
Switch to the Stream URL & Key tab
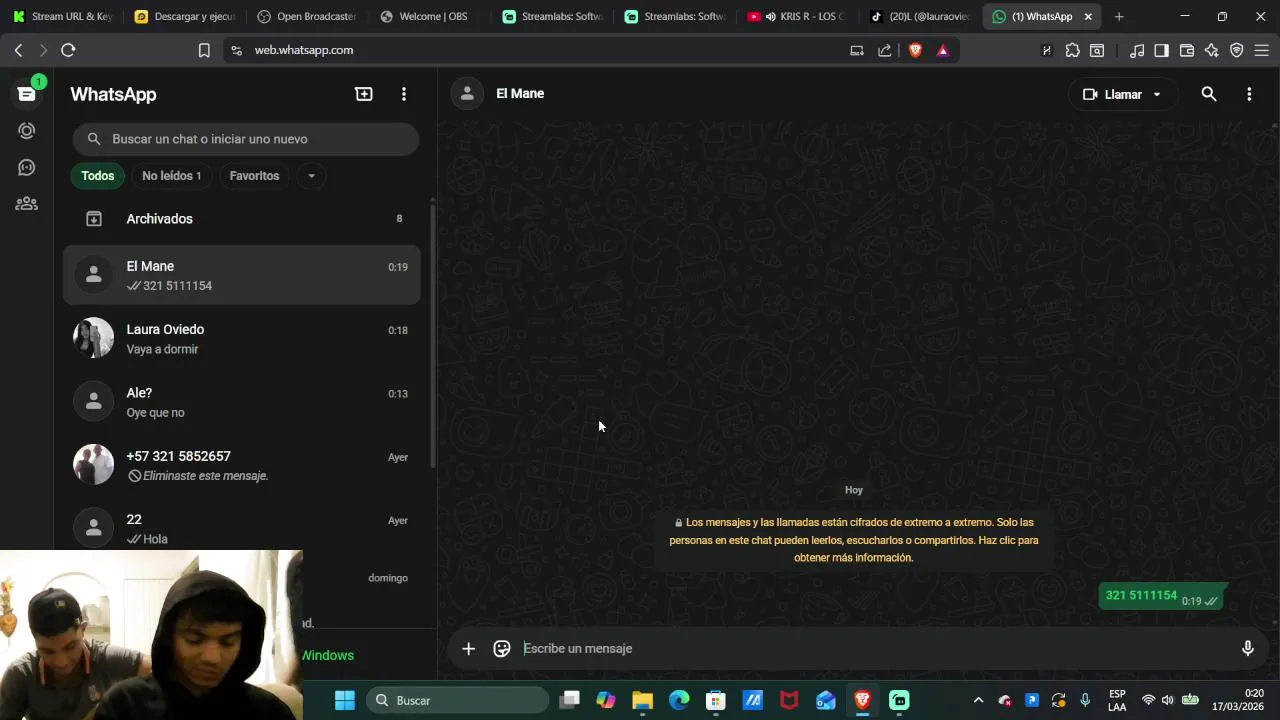[62, 17]
